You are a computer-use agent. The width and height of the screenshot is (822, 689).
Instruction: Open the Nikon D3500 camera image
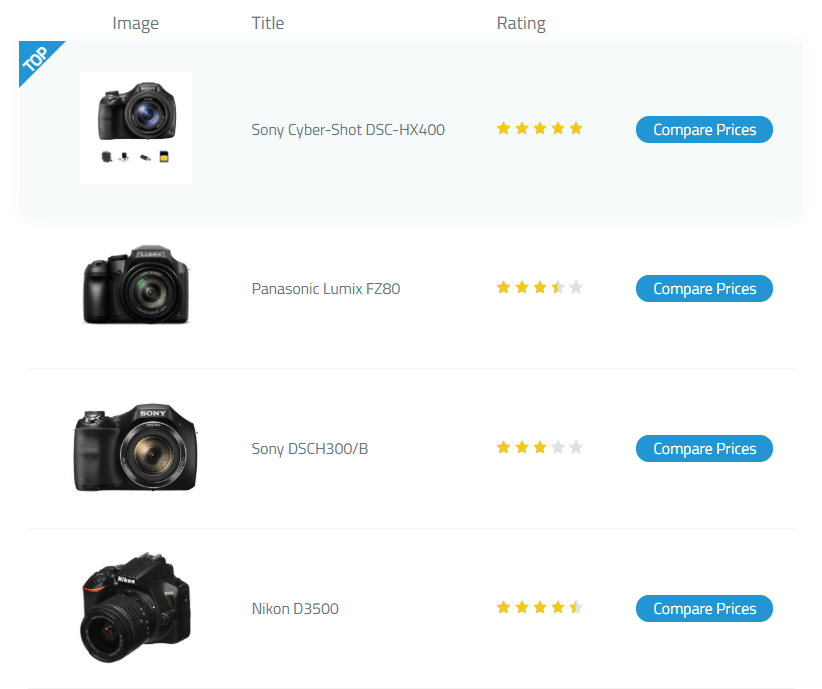pyautogui.click(x=136, y=607)
